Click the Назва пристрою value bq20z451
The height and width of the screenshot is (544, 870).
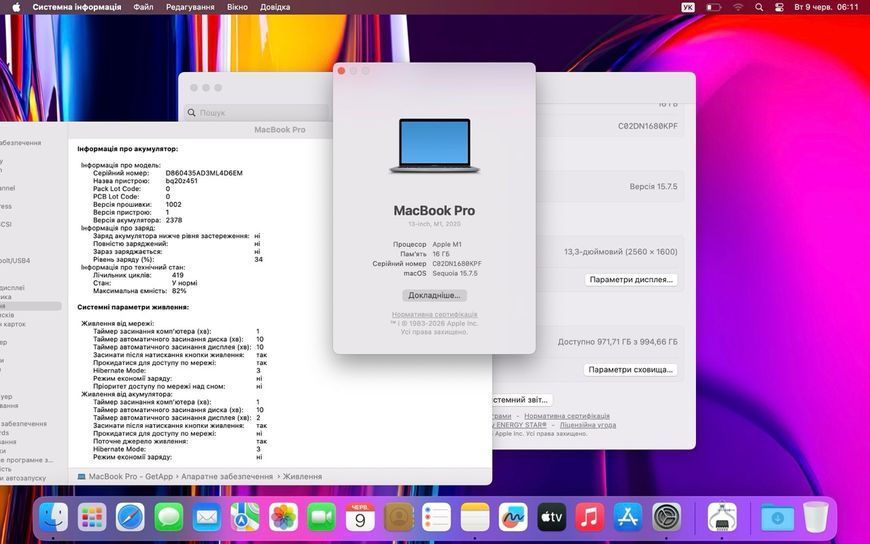click(x=181, y=181)
